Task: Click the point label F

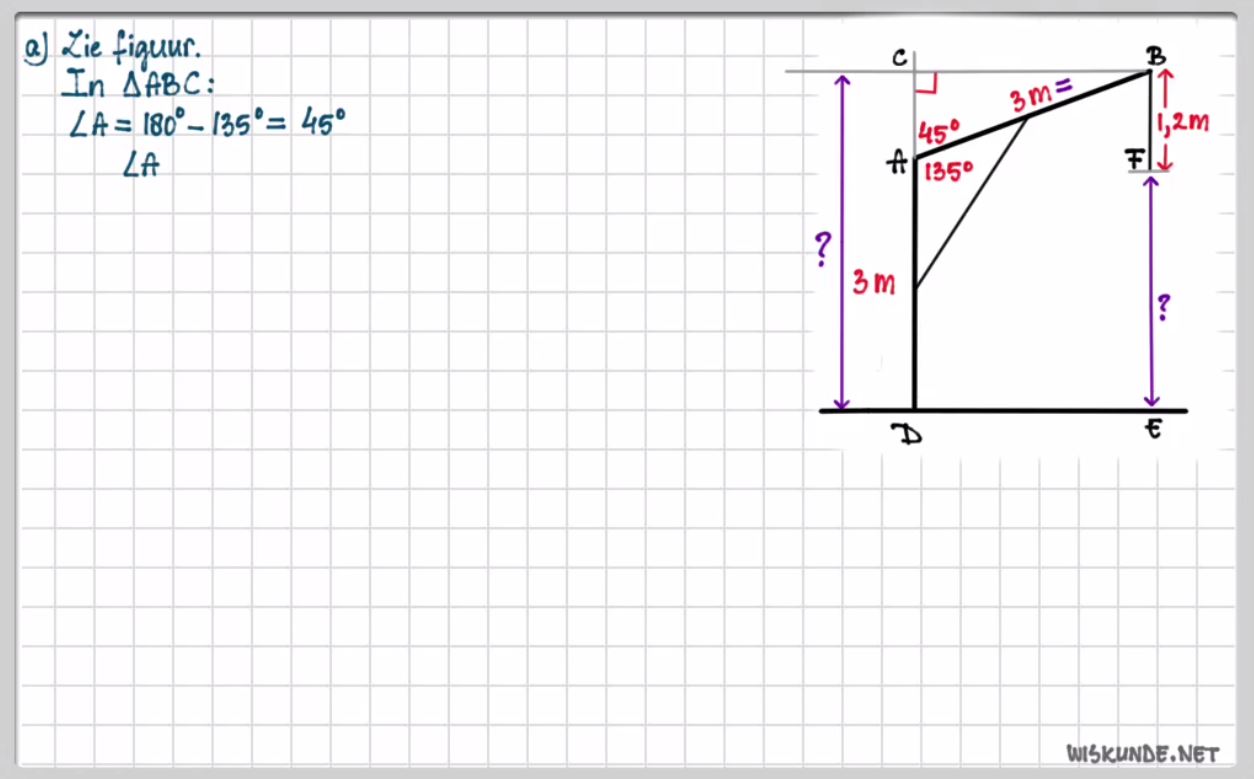Action: [1134, 160]
